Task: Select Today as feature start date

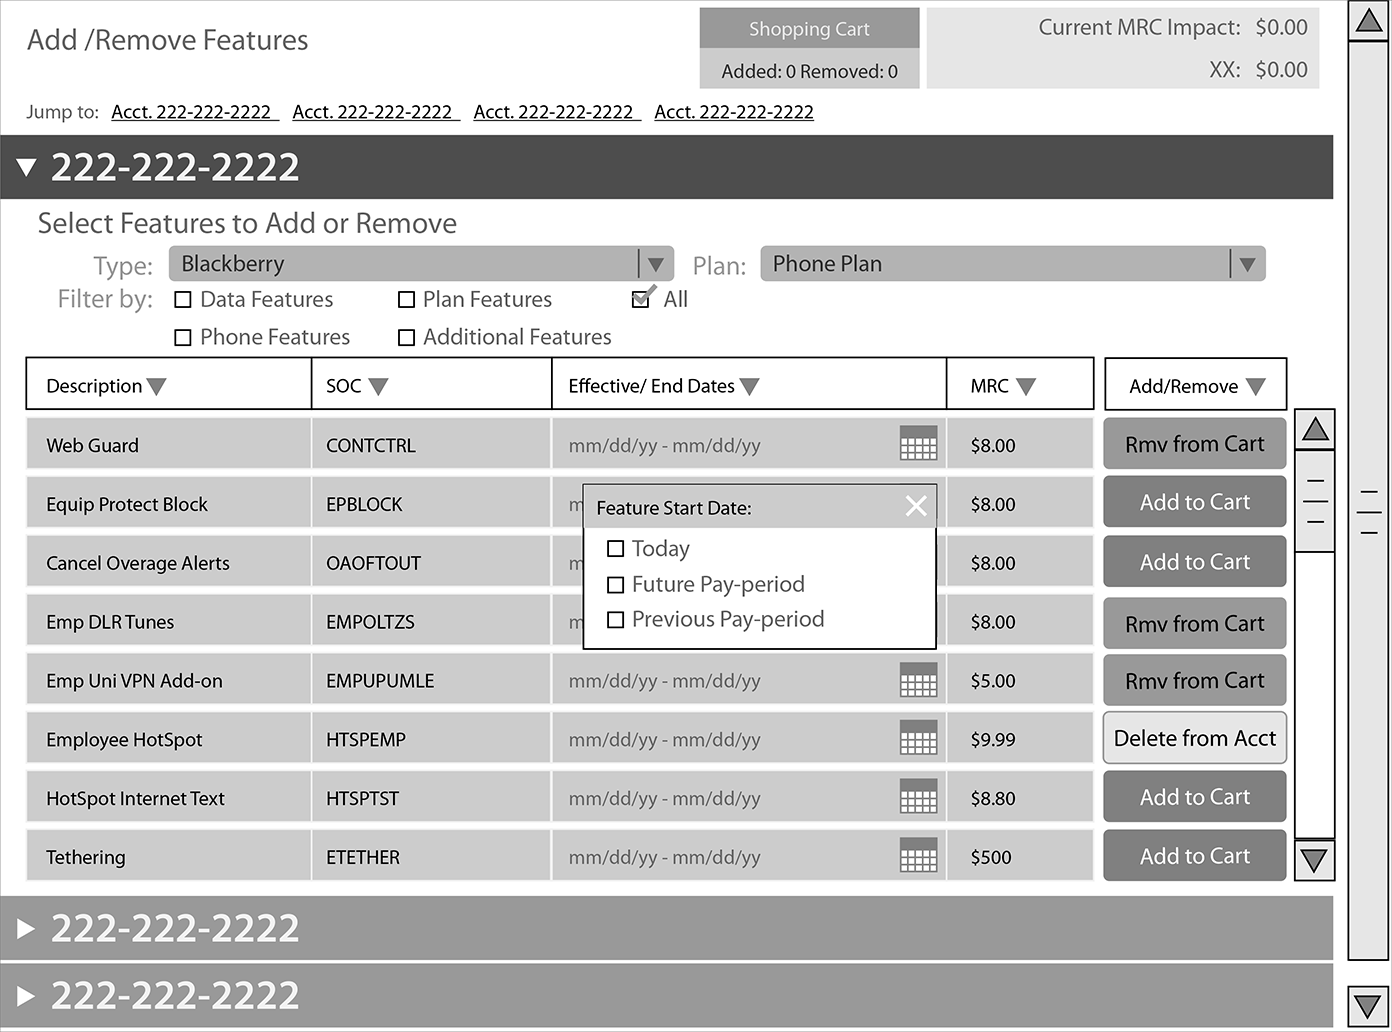Action: coord(616,549)
